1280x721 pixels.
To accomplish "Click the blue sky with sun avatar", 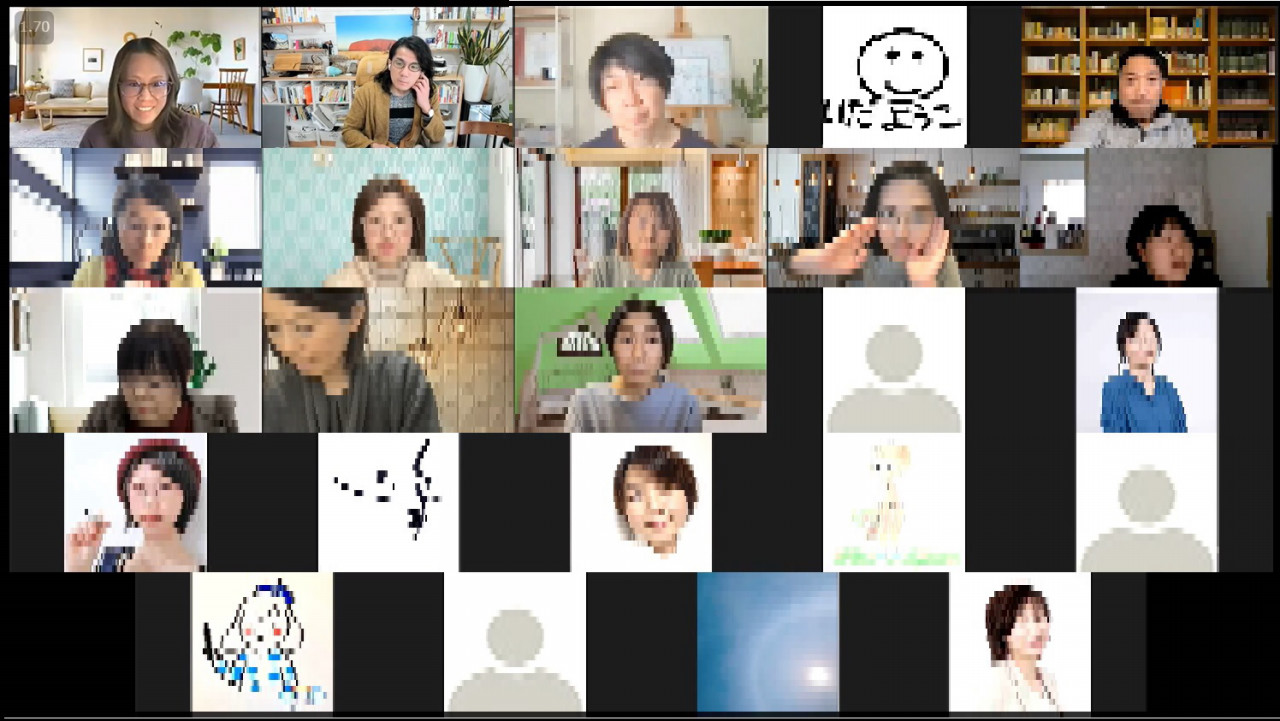I will [767, 642].
